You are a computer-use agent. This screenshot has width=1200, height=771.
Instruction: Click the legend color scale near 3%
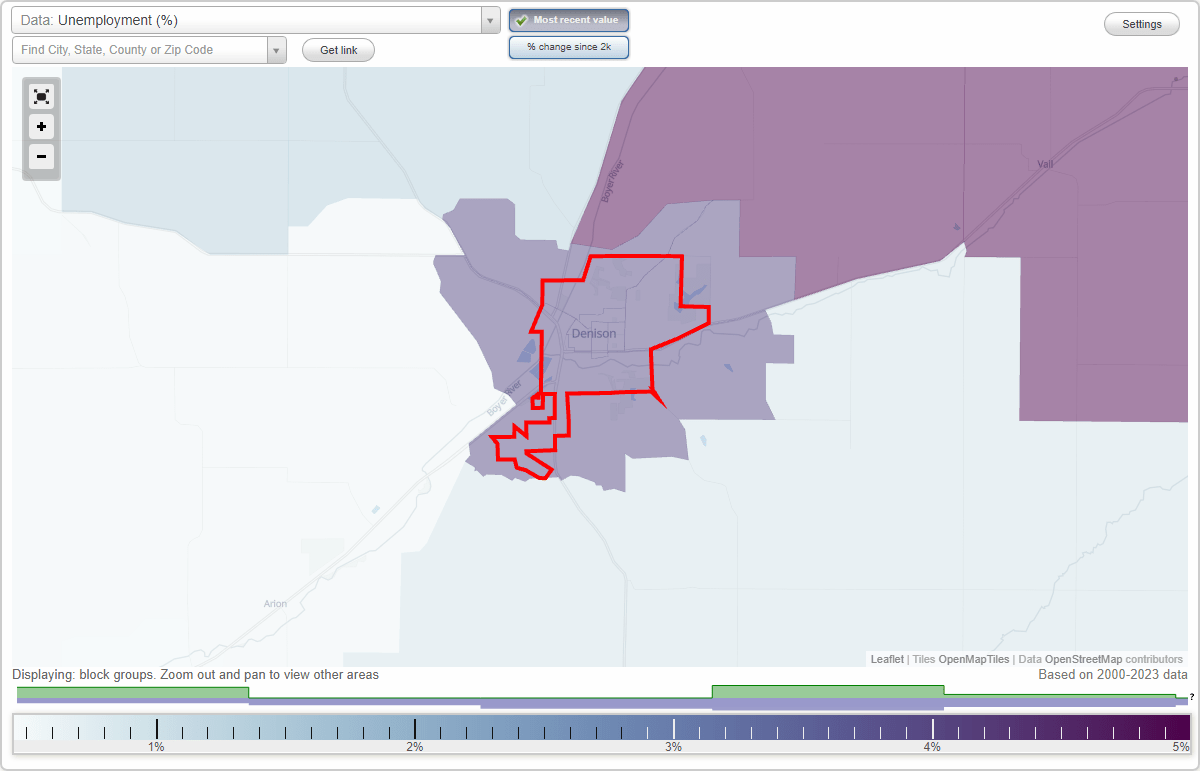click(674, 728)
